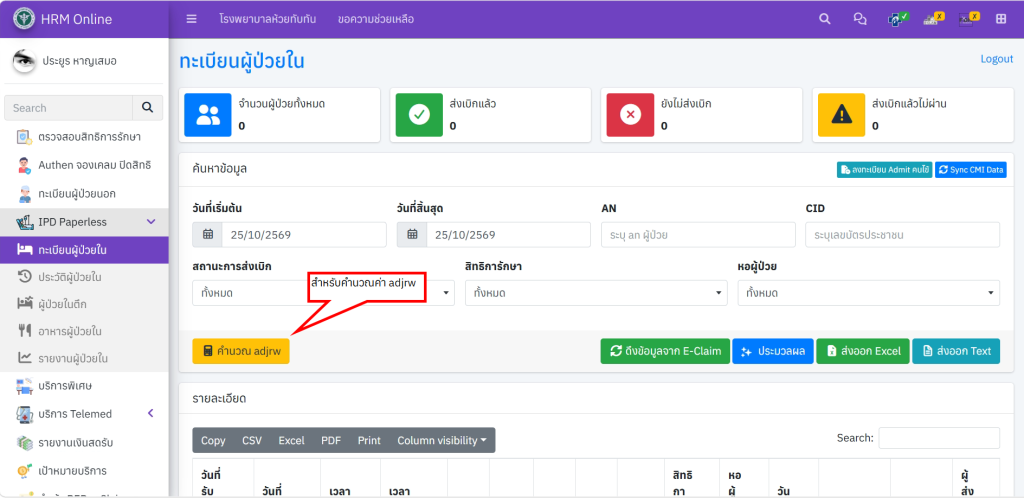Click the red X card icon
The height and width of the screenshot is (499, 1024).
click(630, 115)
